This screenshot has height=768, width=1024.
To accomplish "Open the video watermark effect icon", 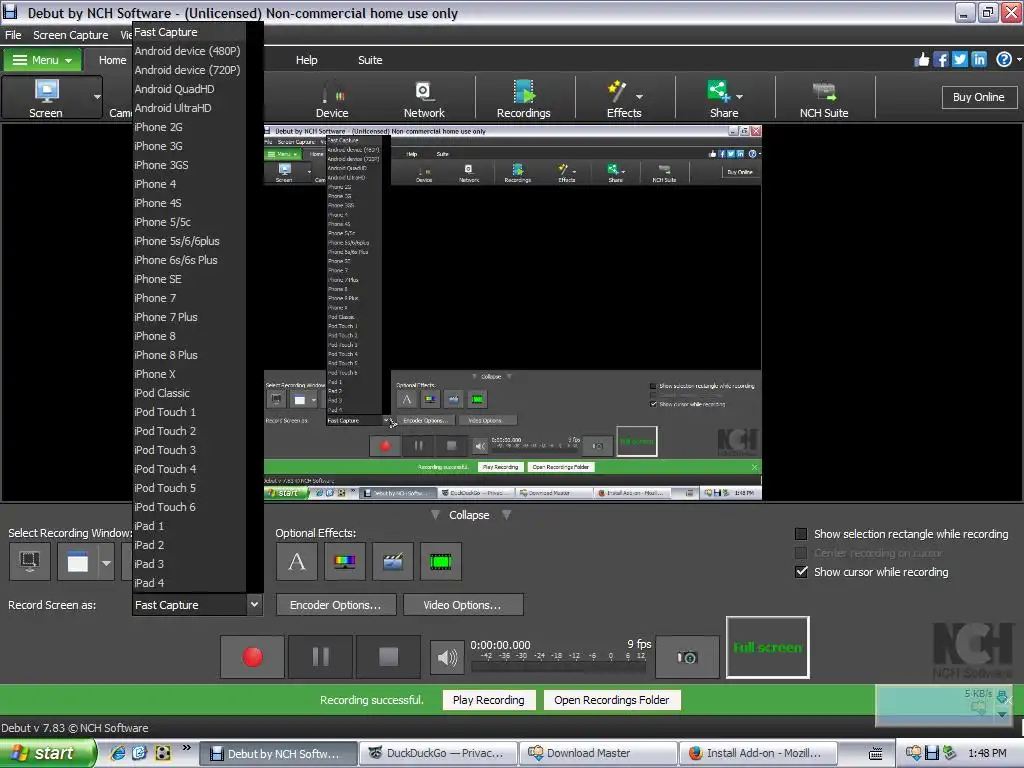I will 392,562.
